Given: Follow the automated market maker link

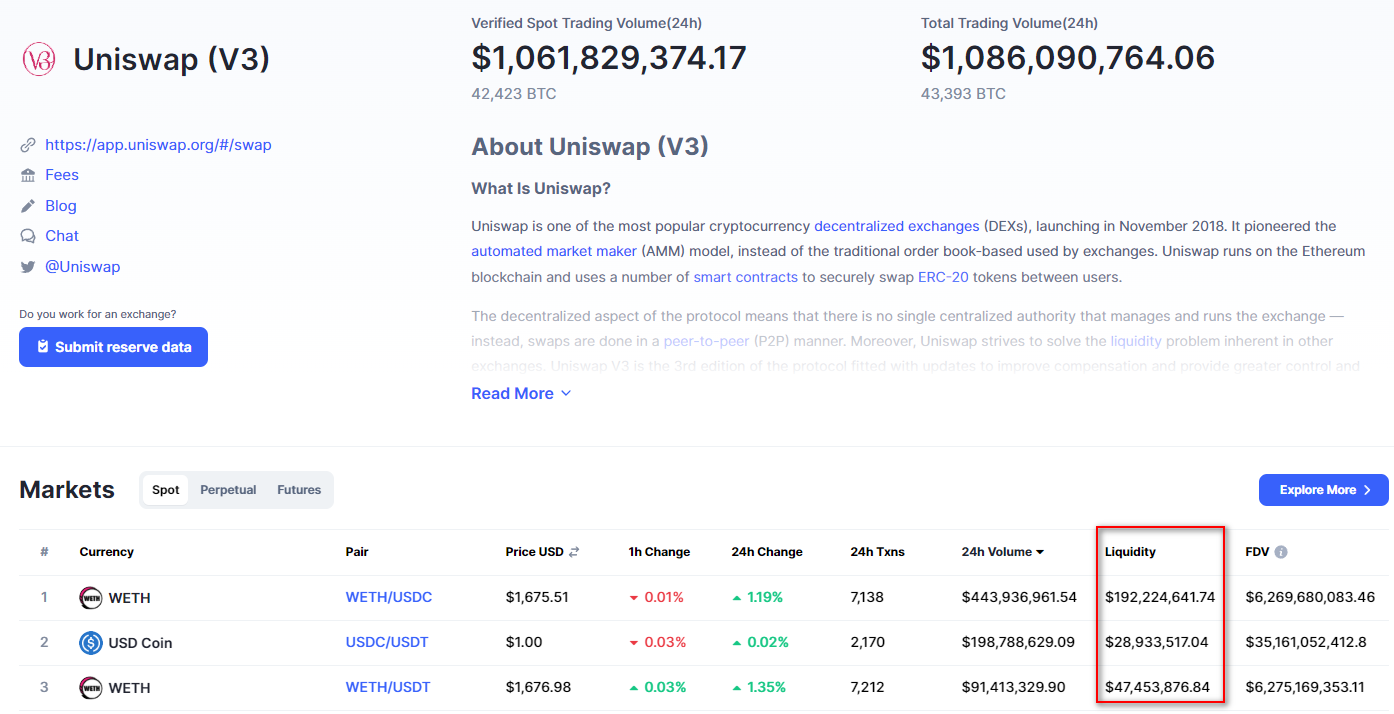Looking at the screenshot, I should tap(554, 251).
